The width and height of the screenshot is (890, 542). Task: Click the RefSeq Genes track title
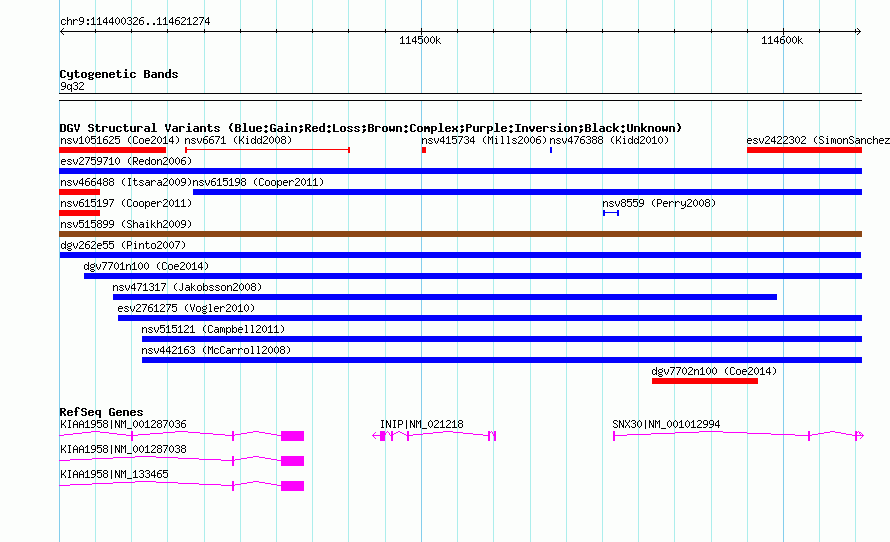[102, 412]
